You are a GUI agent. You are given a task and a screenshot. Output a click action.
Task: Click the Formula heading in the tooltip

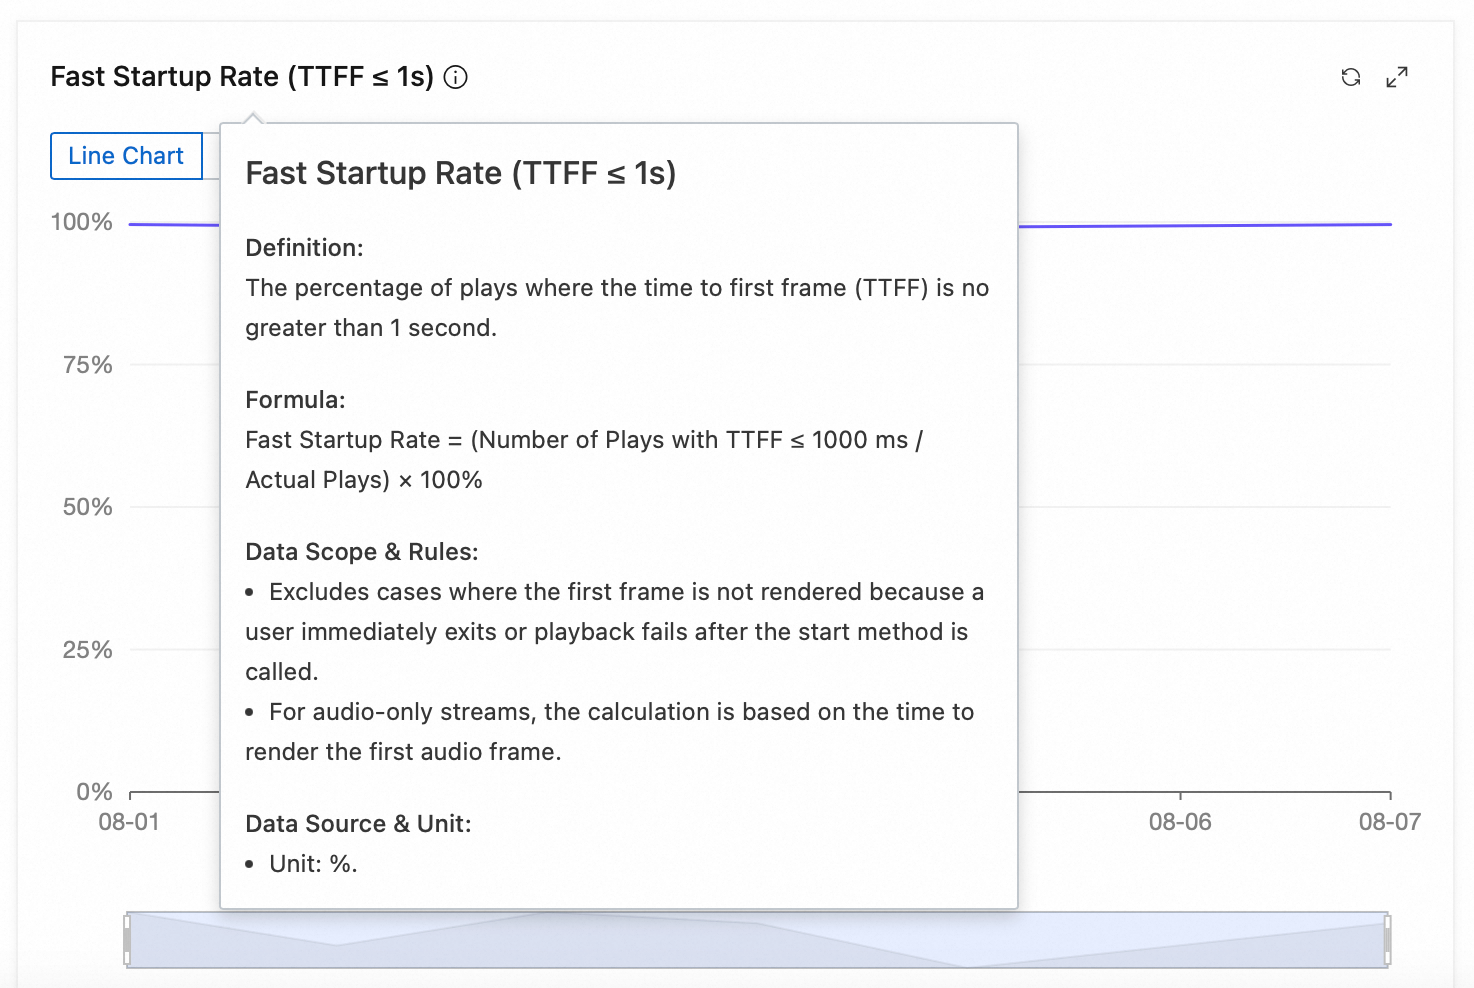point(295,400)
